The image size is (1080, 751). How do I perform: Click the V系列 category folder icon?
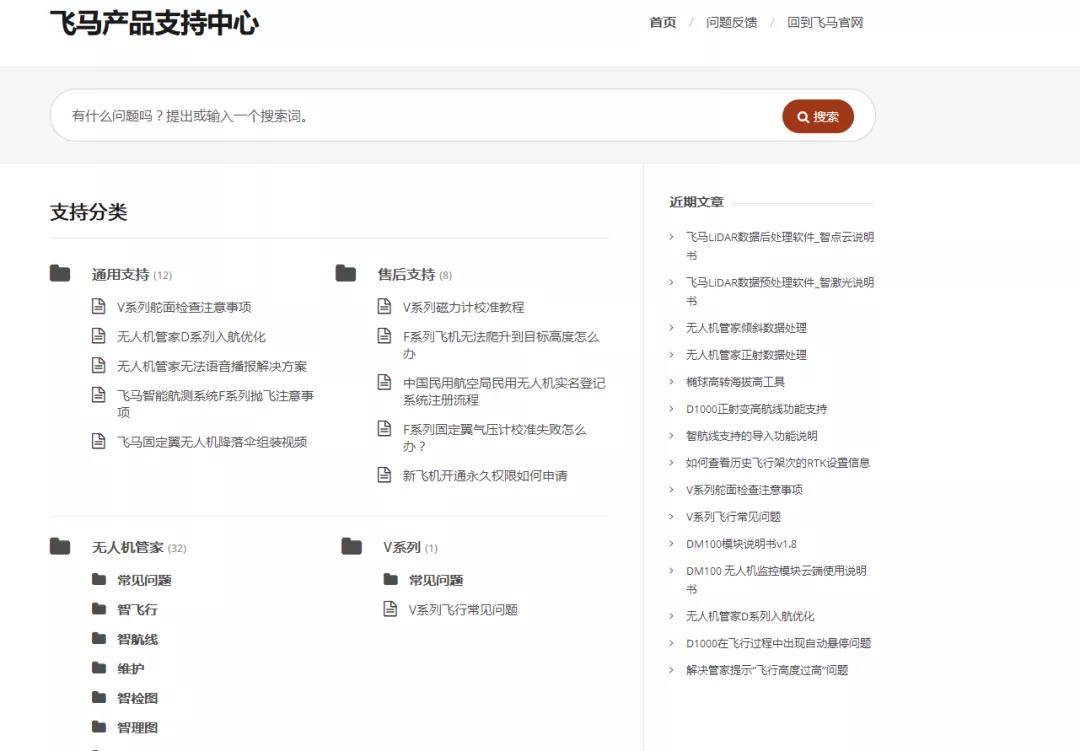351,546
